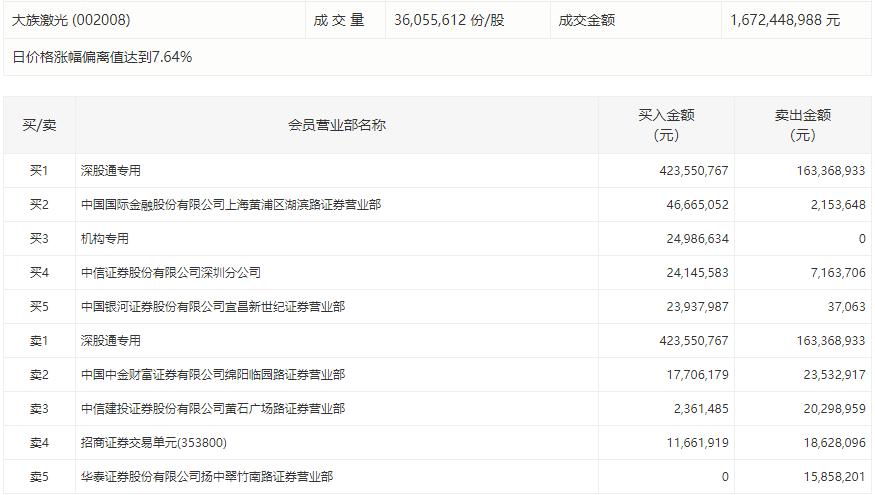Viewport: 875px width, 495px height.
Task: Click the 买/卖 column header
Action: [x=39, y=125]
